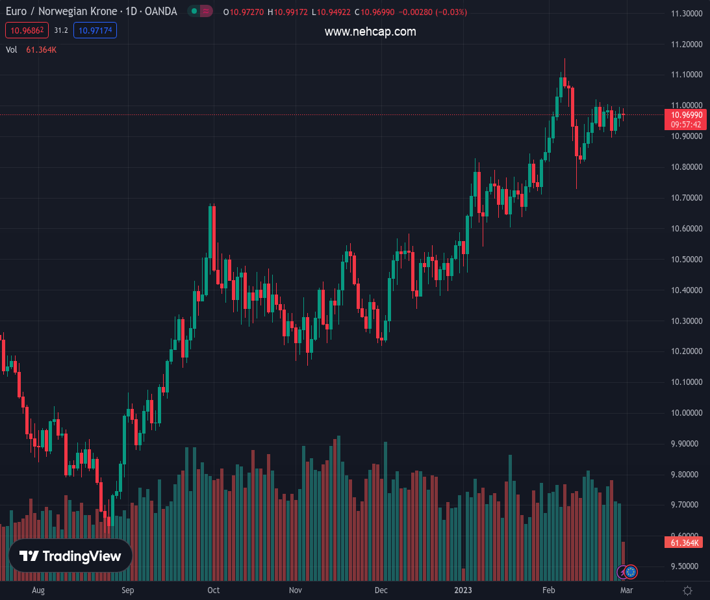Open chart settings gear icon
The height and width of the screenshot is (600, 710).
tap(687, 591)
